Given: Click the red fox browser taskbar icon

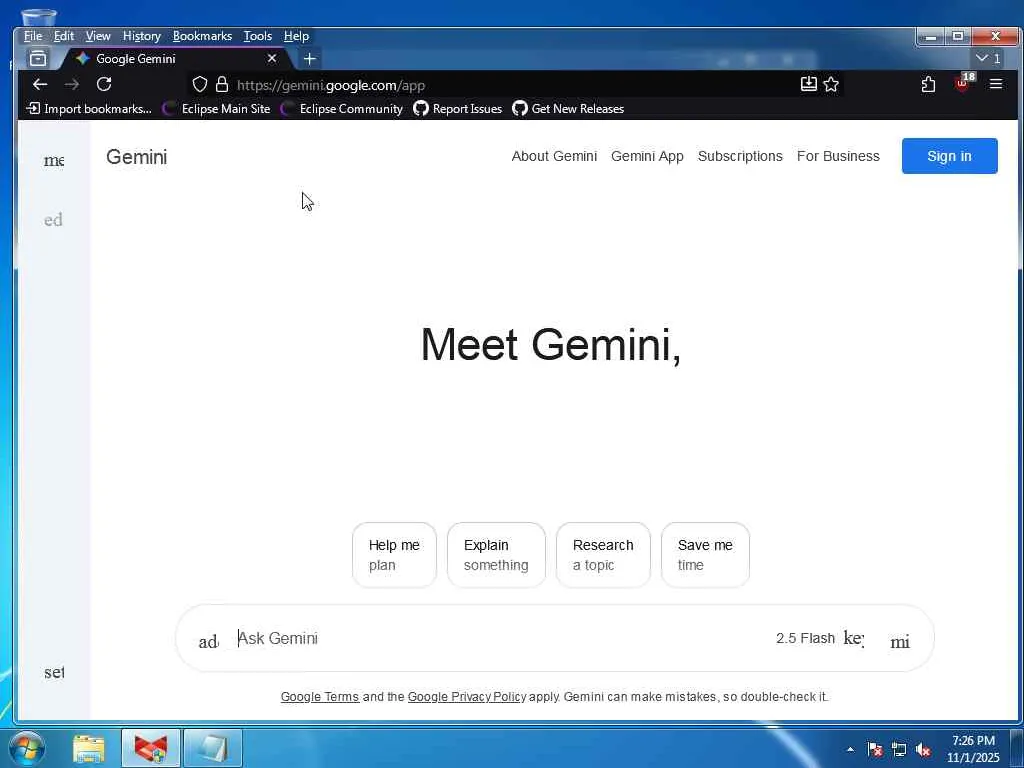Looking at the screenshot, I should point(151,748).
